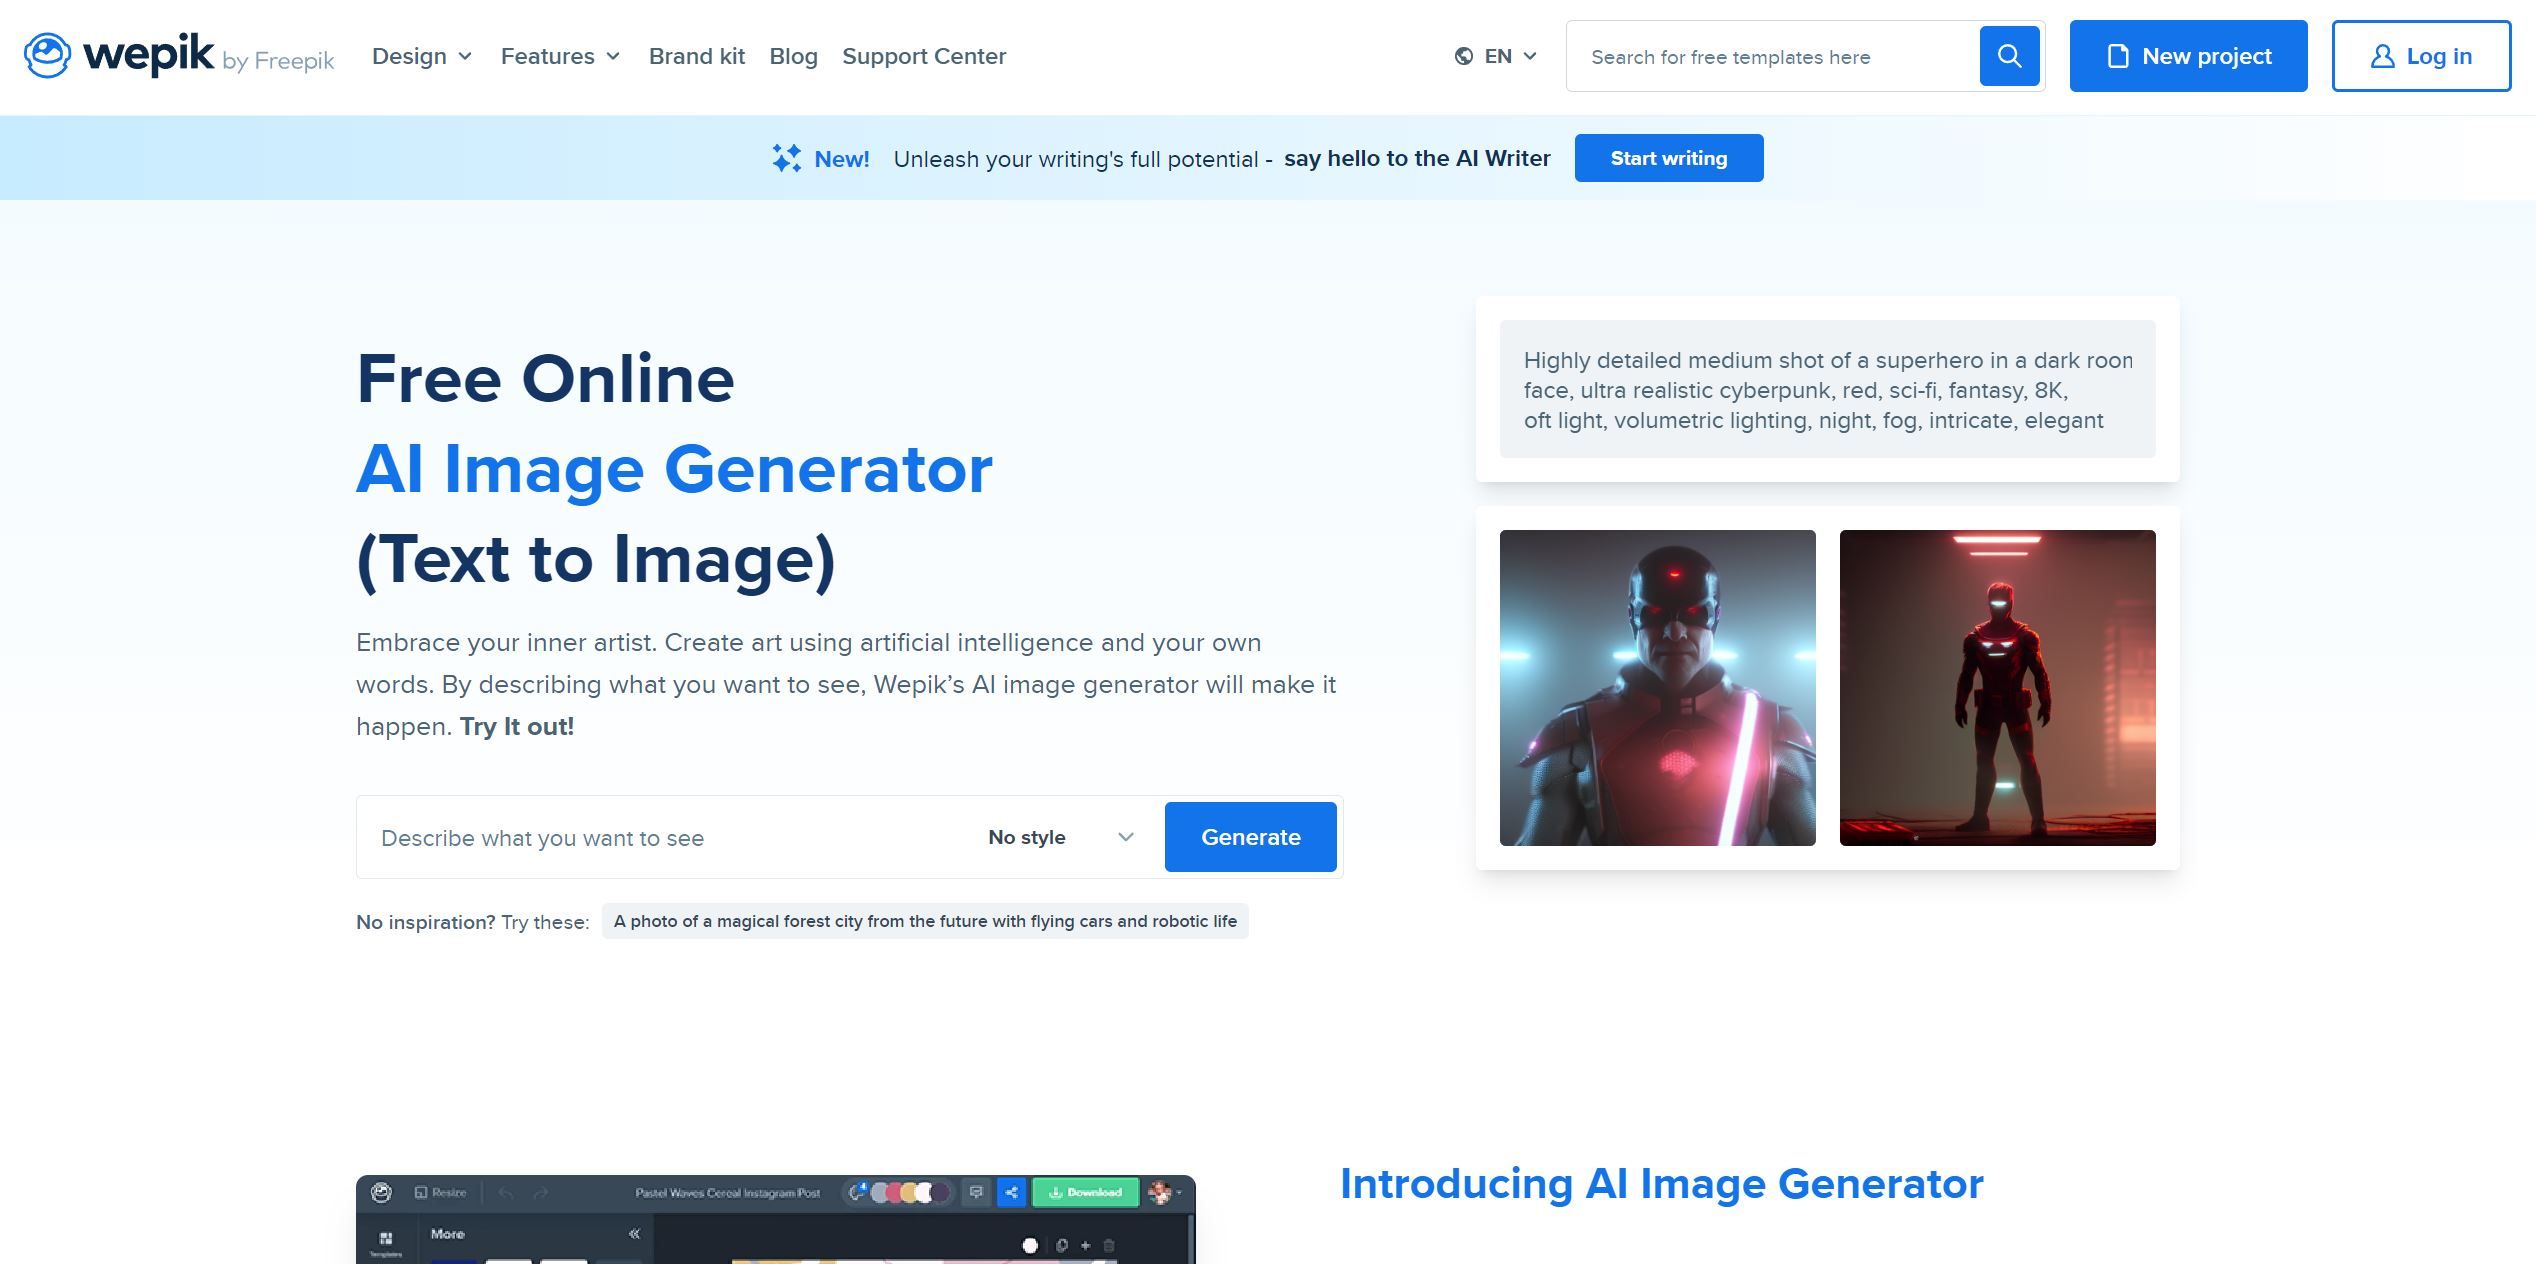Open the red standing superhero image
The width and height of the screenshot is (2536, 1264).
(x=1997, y=688)
